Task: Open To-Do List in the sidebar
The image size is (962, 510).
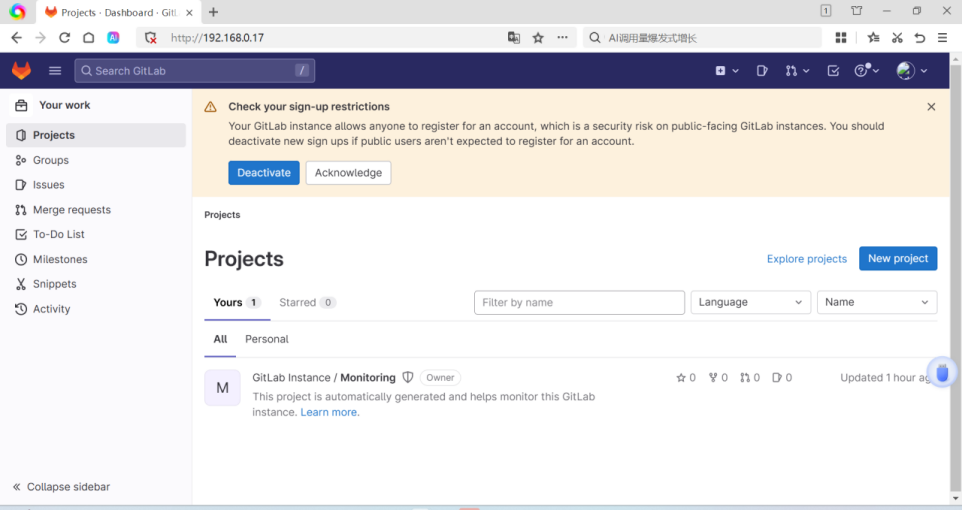Action: 96,234
